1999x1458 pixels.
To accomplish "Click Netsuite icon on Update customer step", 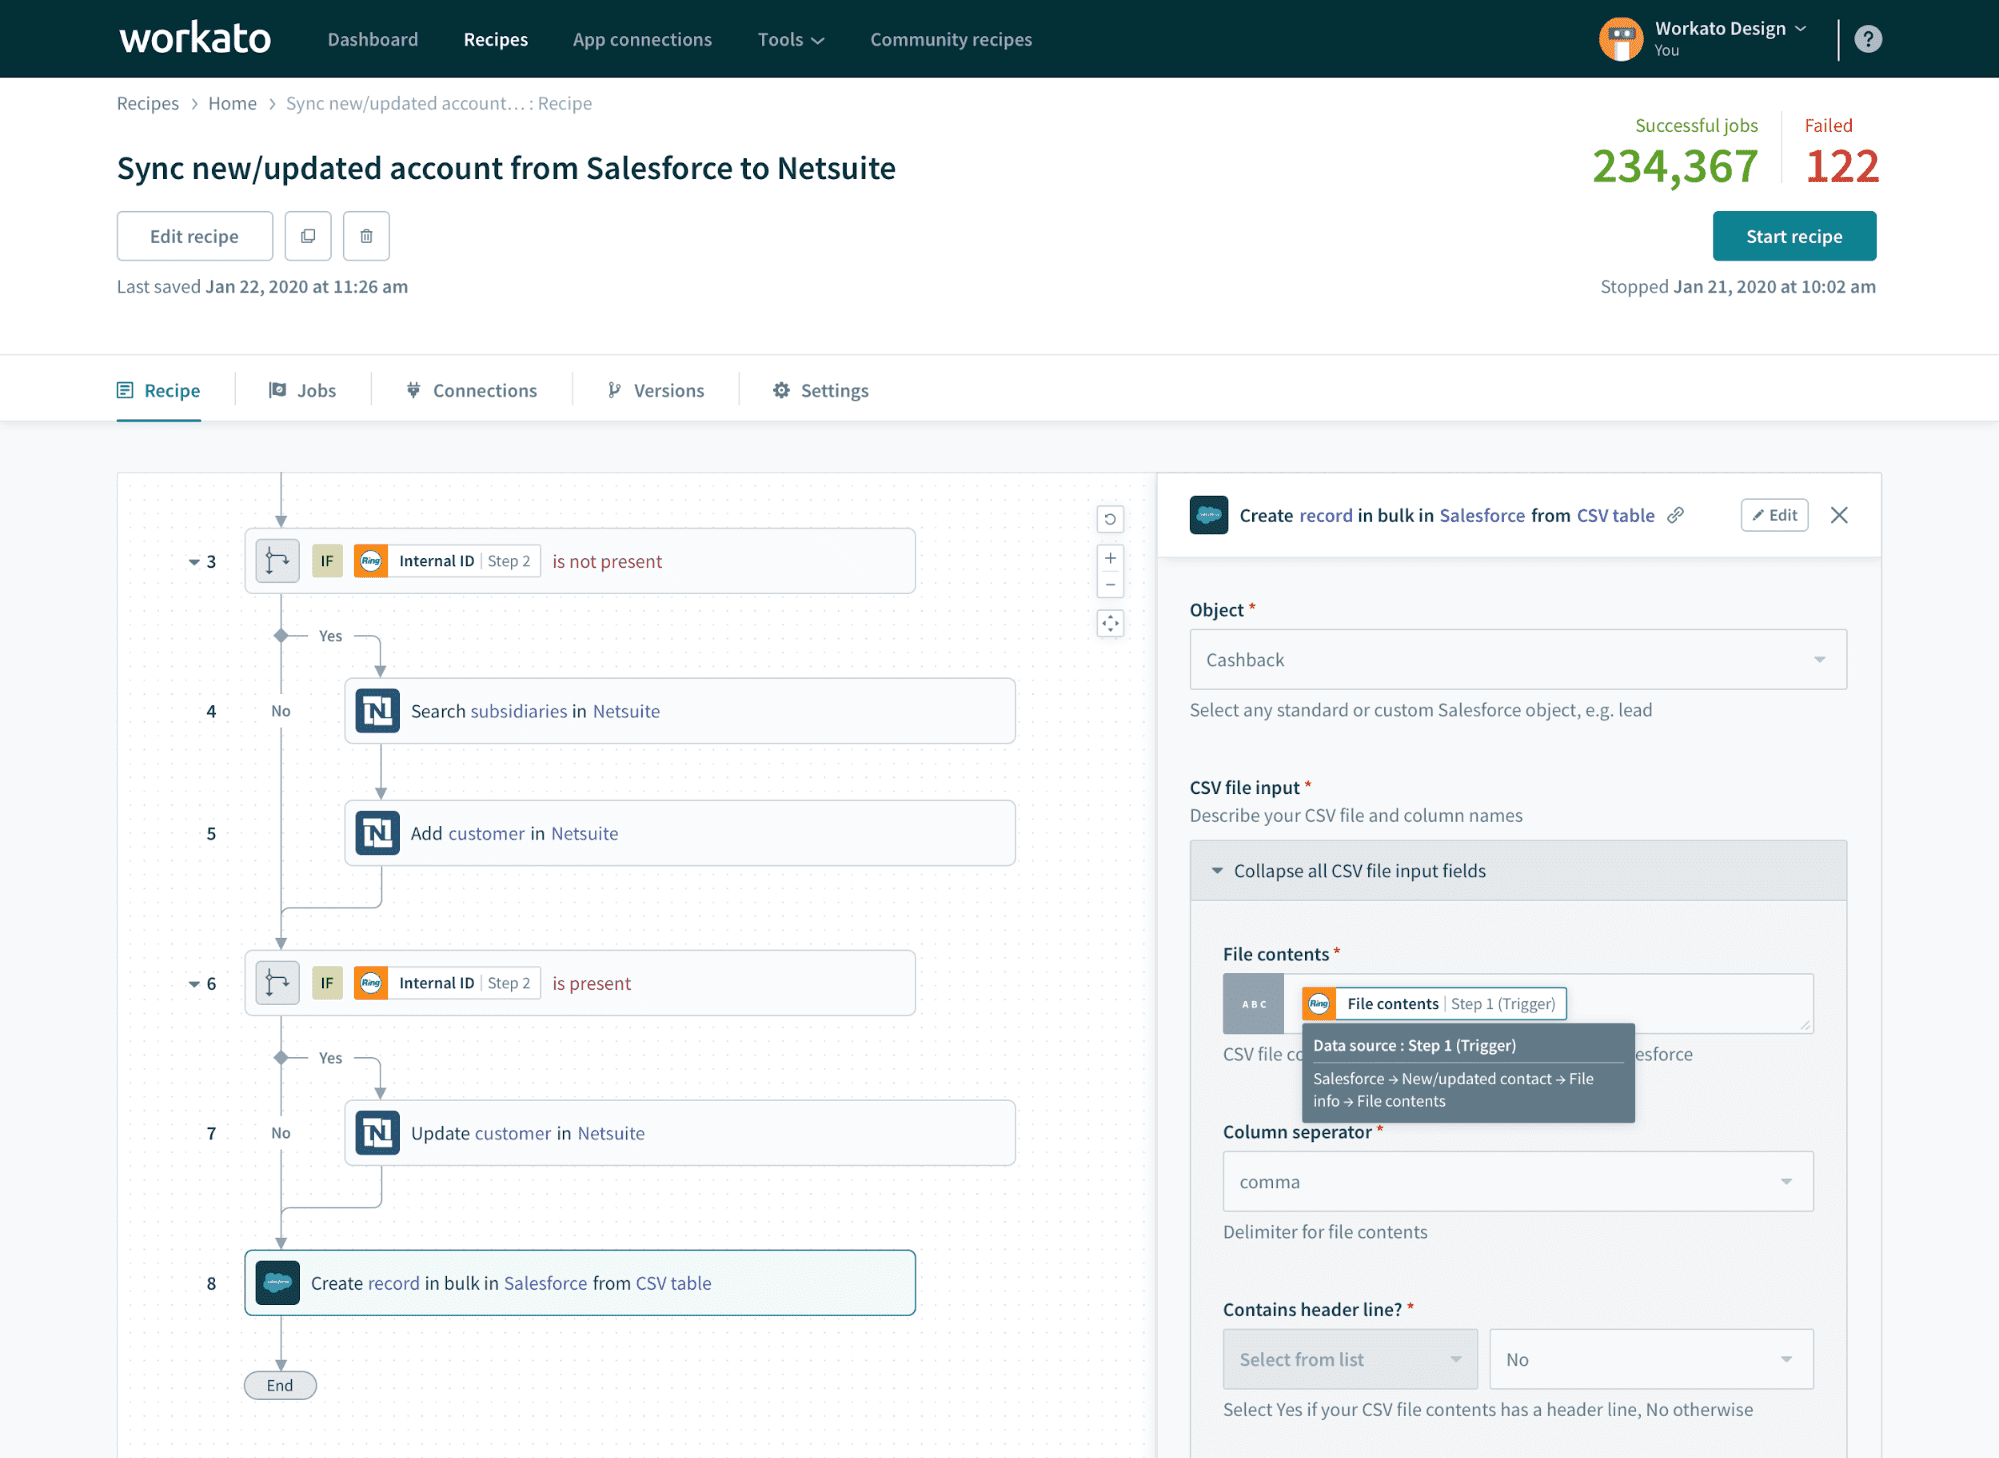I will (378, 1133).
